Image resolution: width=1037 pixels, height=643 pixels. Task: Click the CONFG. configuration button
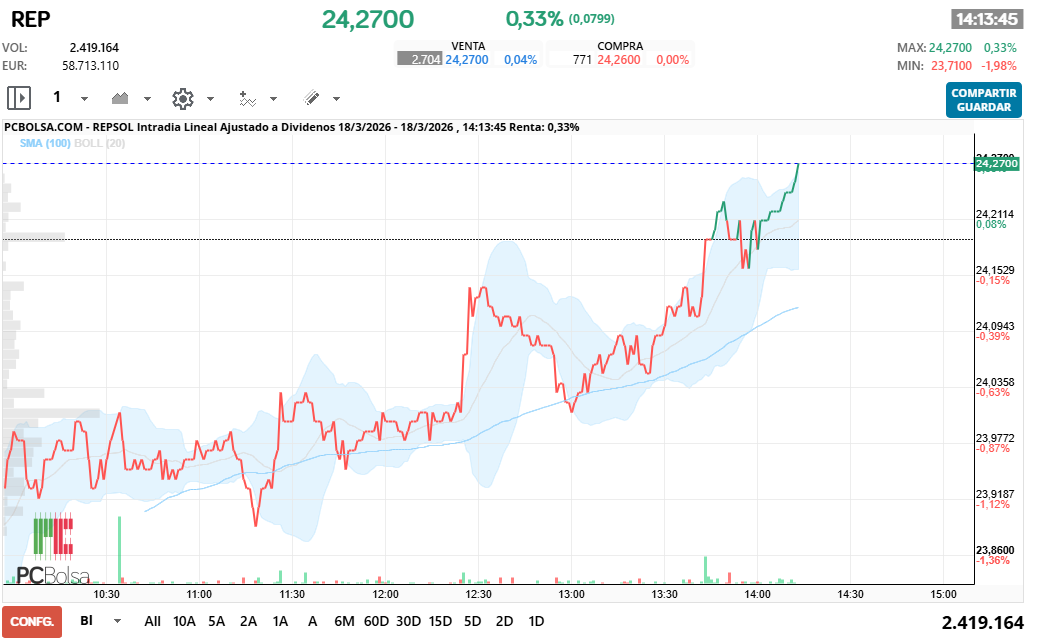click(x=31, y=622)
